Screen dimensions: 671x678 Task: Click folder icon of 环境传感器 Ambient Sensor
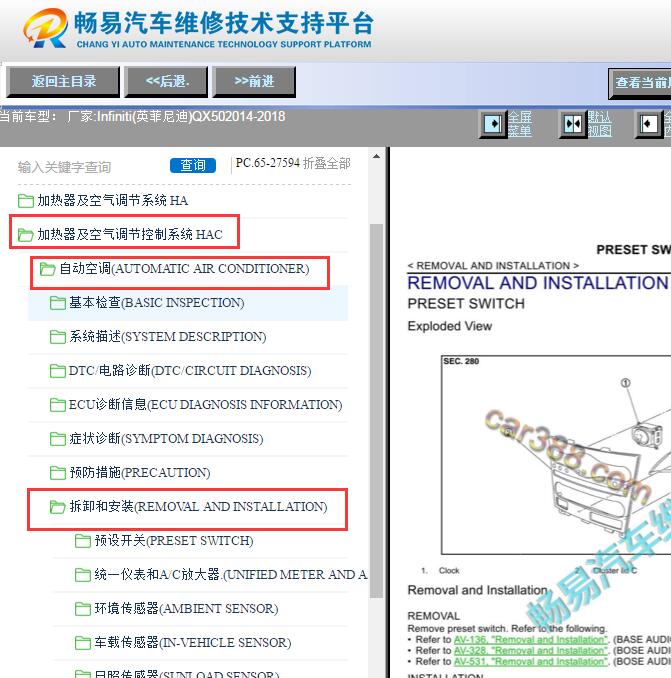point(83,609)
